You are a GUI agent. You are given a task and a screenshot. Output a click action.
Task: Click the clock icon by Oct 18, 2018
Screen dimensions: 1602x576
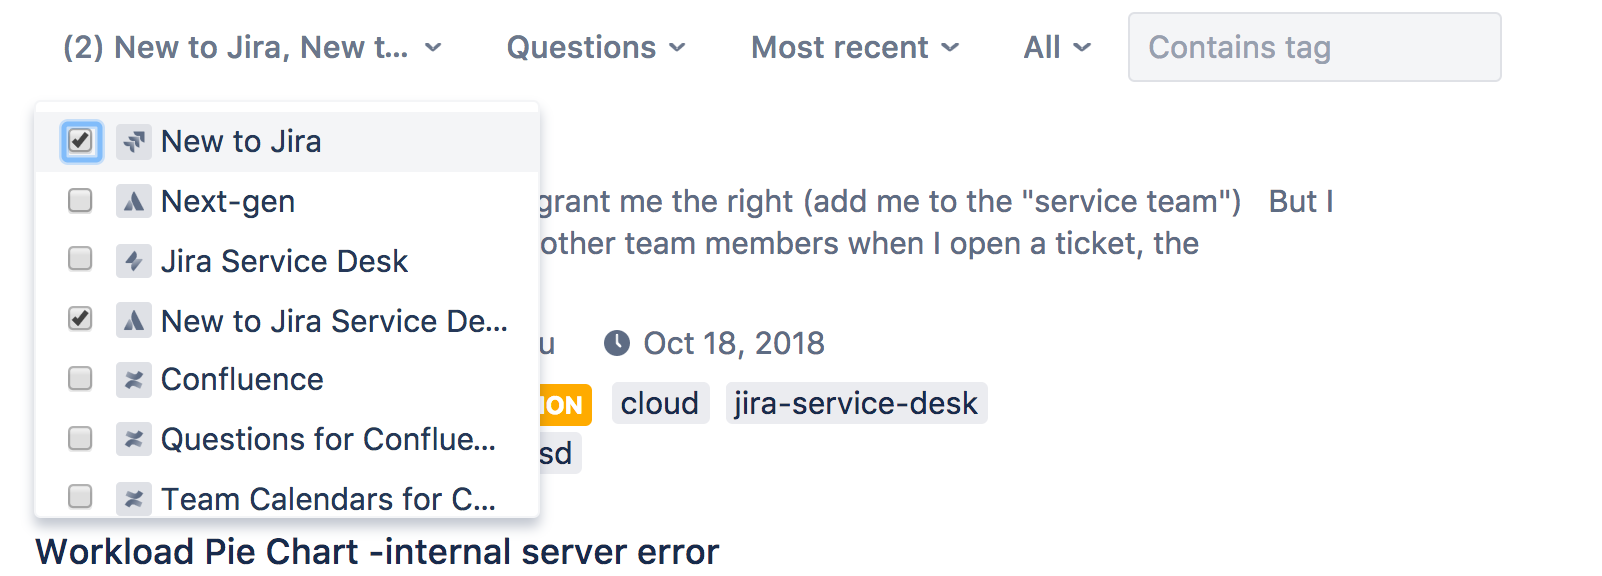[x=617, y=343]
